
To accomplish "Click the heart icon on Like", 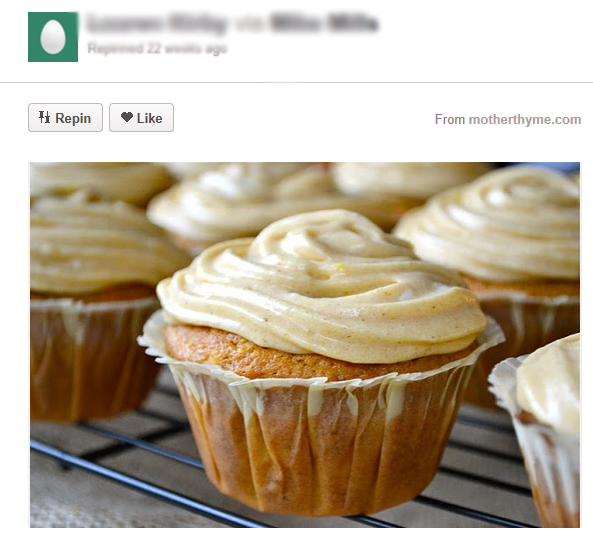I will pos(127,117).
